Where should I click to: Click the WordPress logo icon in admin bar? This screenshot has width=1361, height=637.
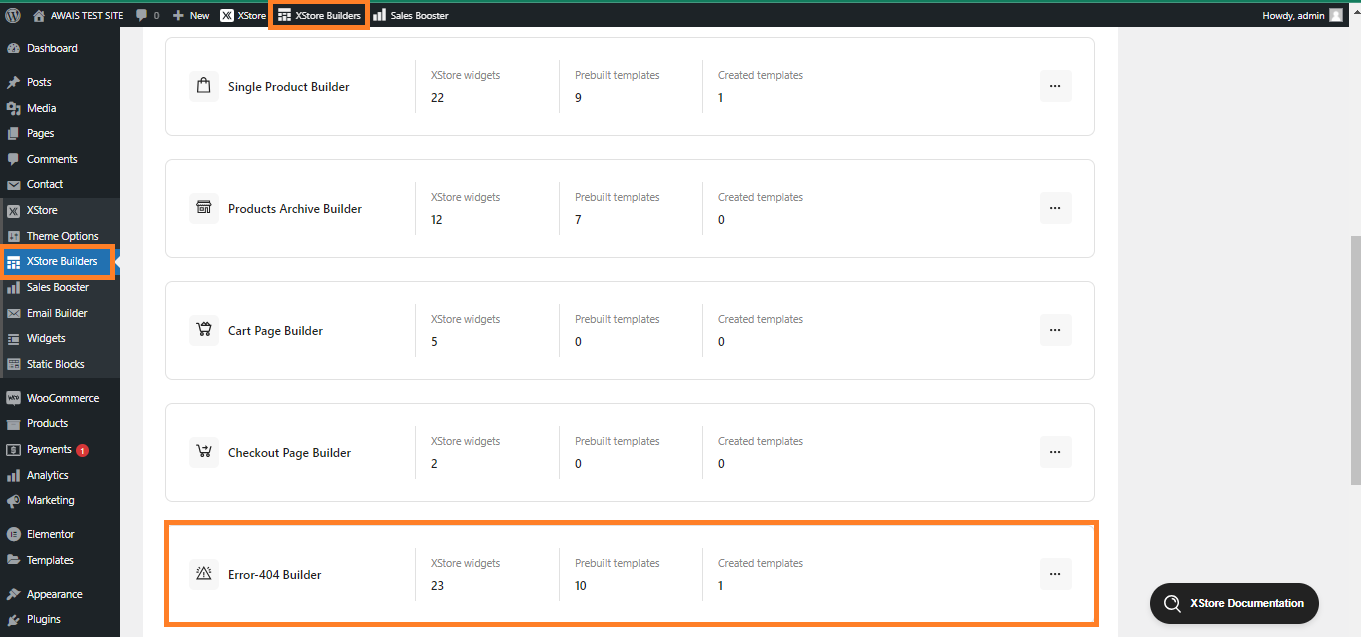pyautogui.click(x=13, y=15)
